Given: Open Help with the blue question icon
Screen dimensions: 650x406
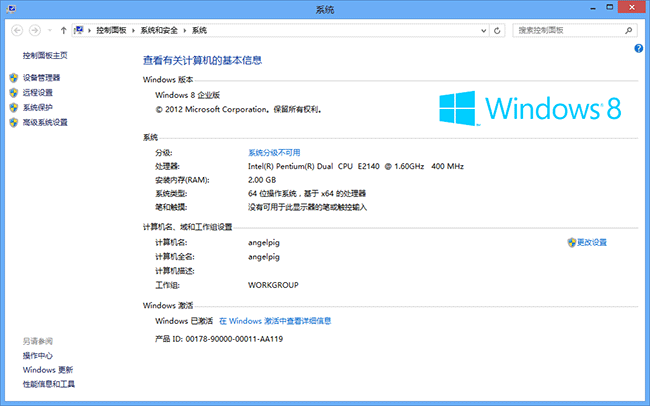Looking at the screenshot, I should 638,49.
